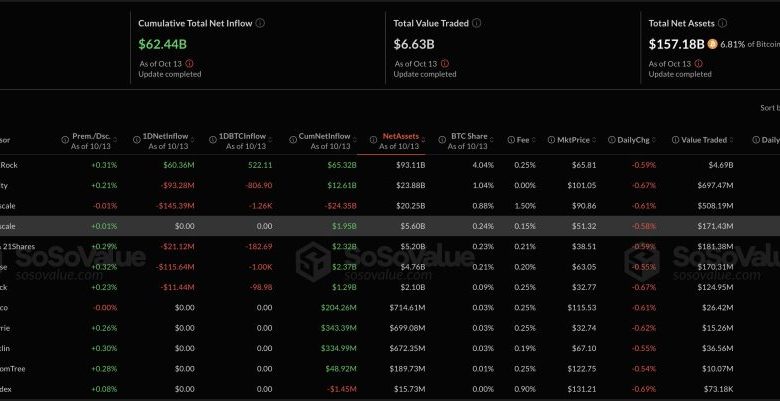The height and width of the screenshot is (401, 780).
Task: Click red alert icon under $62.44B inflow
Action: (x=190, y=62)
